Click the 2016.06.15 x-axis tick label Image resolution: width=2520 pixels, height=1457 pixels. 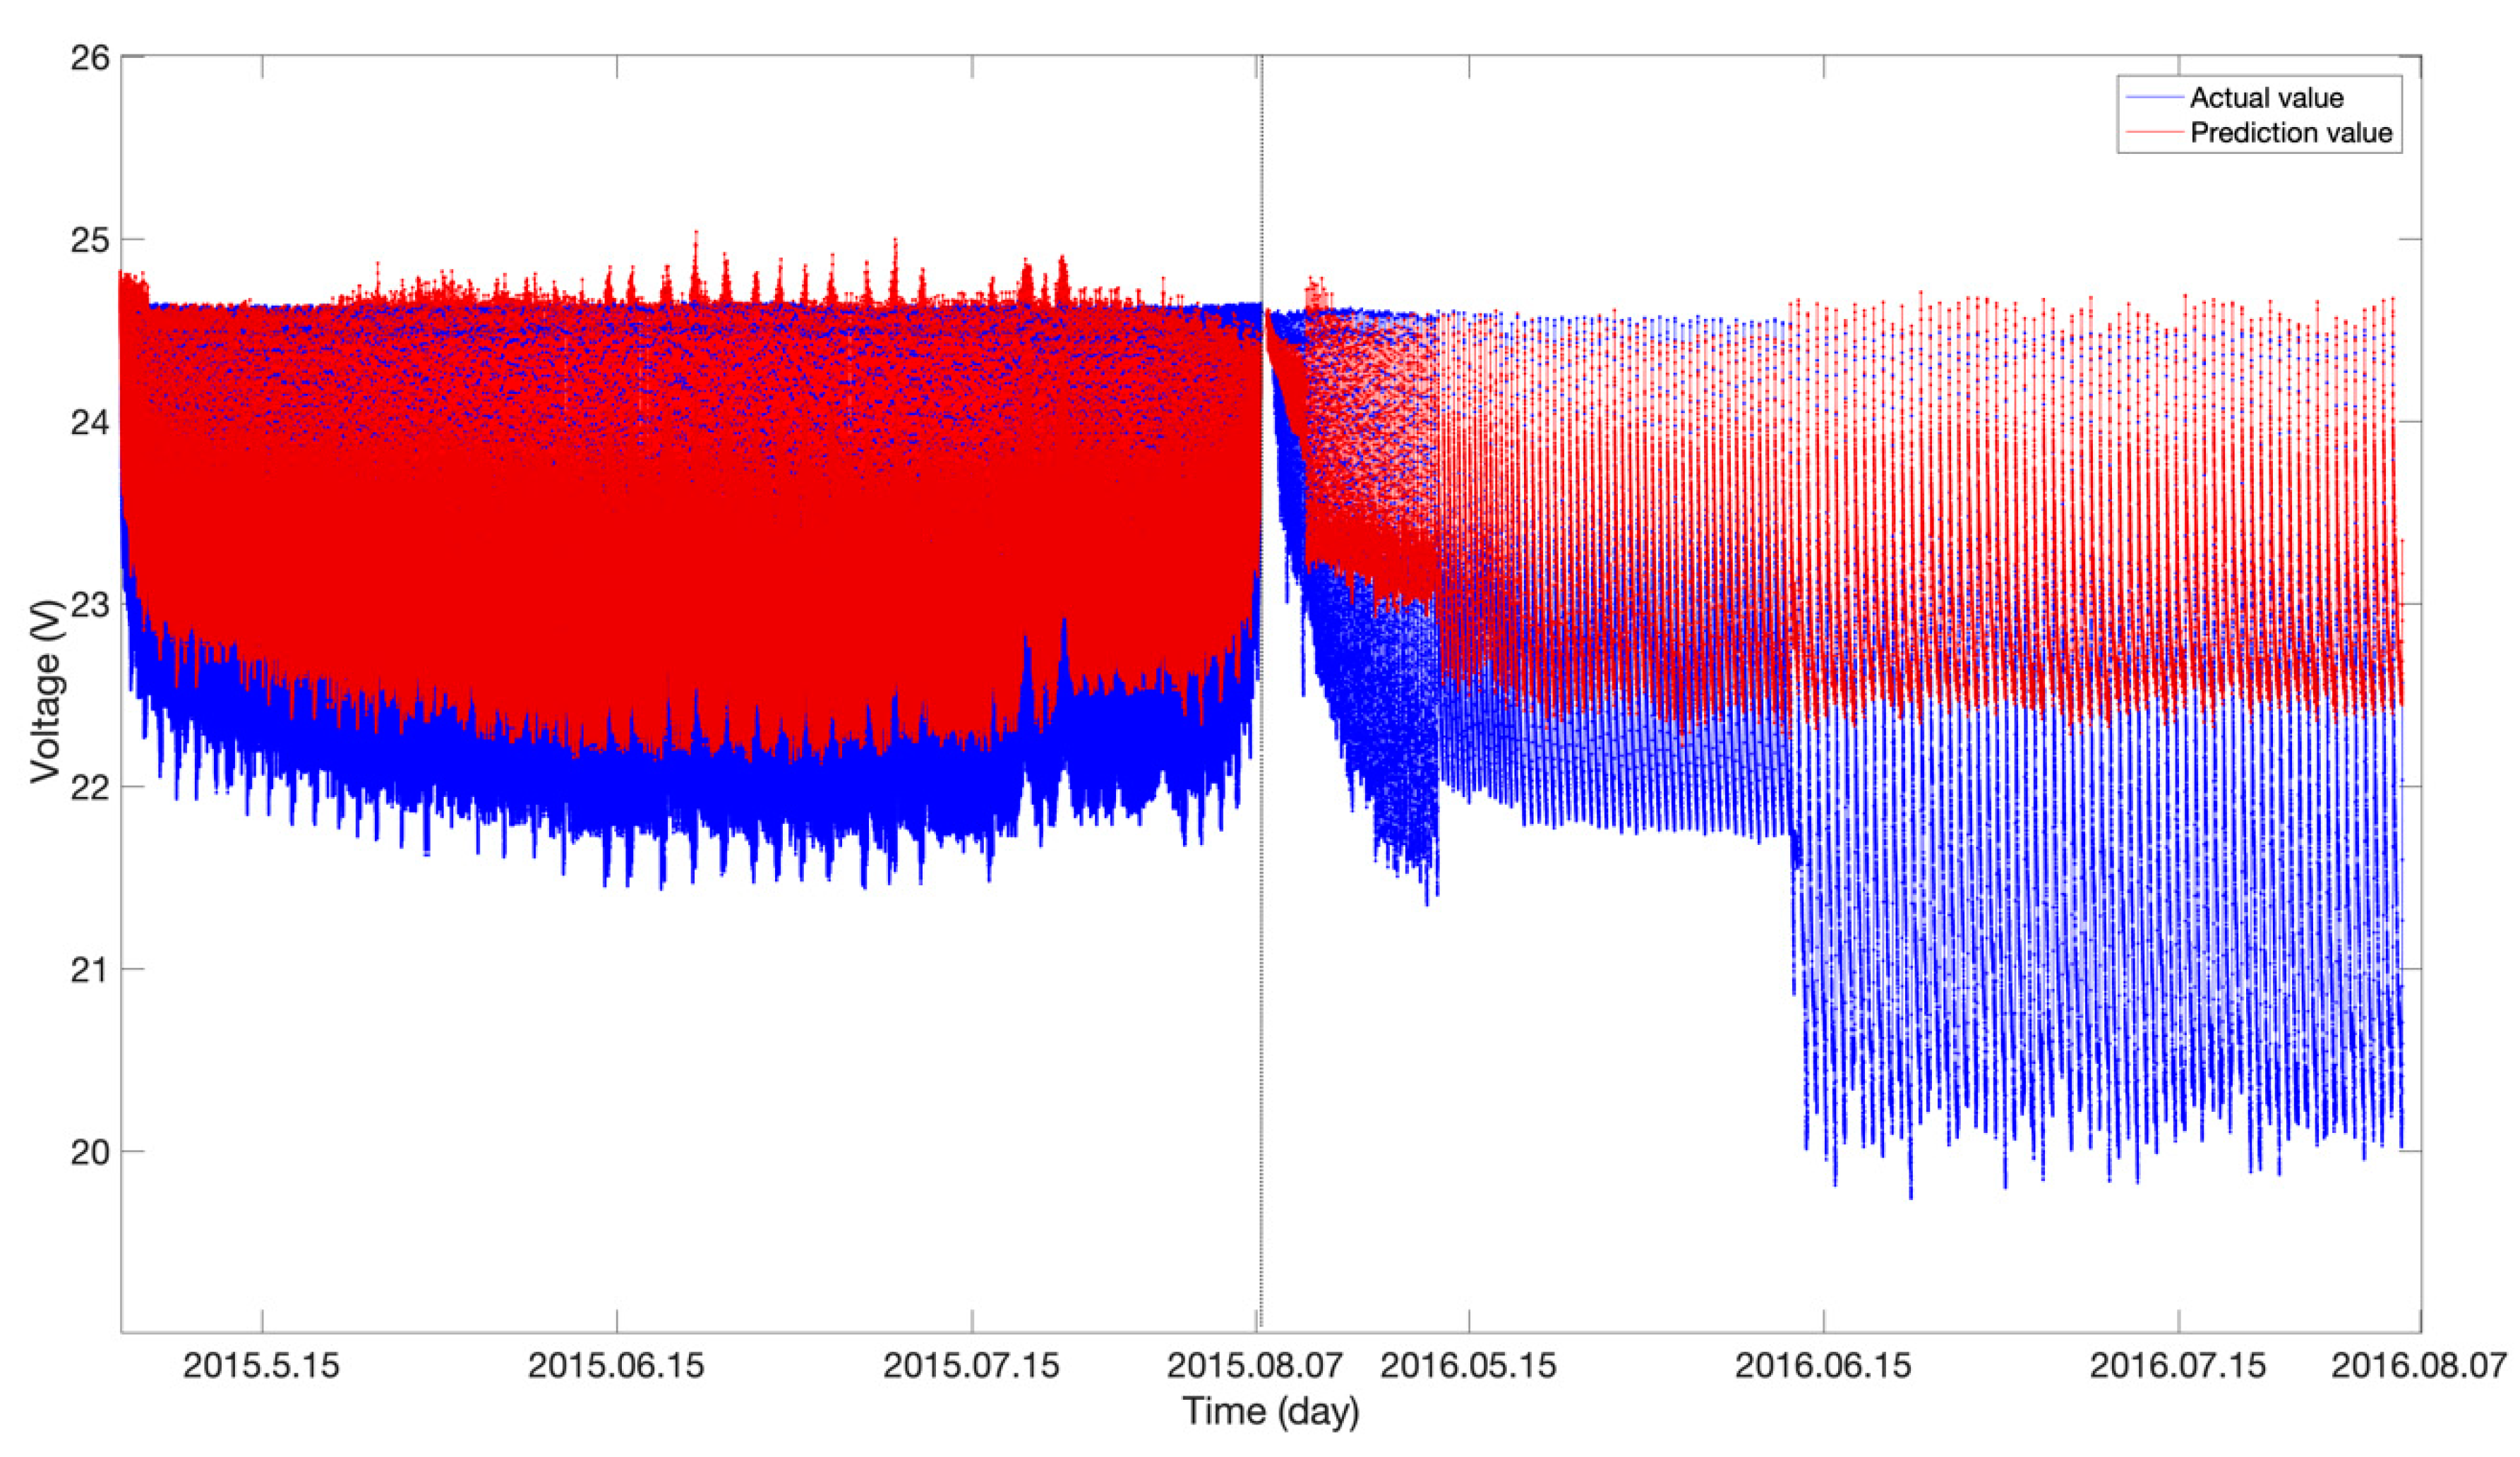pos(1823,1366)
